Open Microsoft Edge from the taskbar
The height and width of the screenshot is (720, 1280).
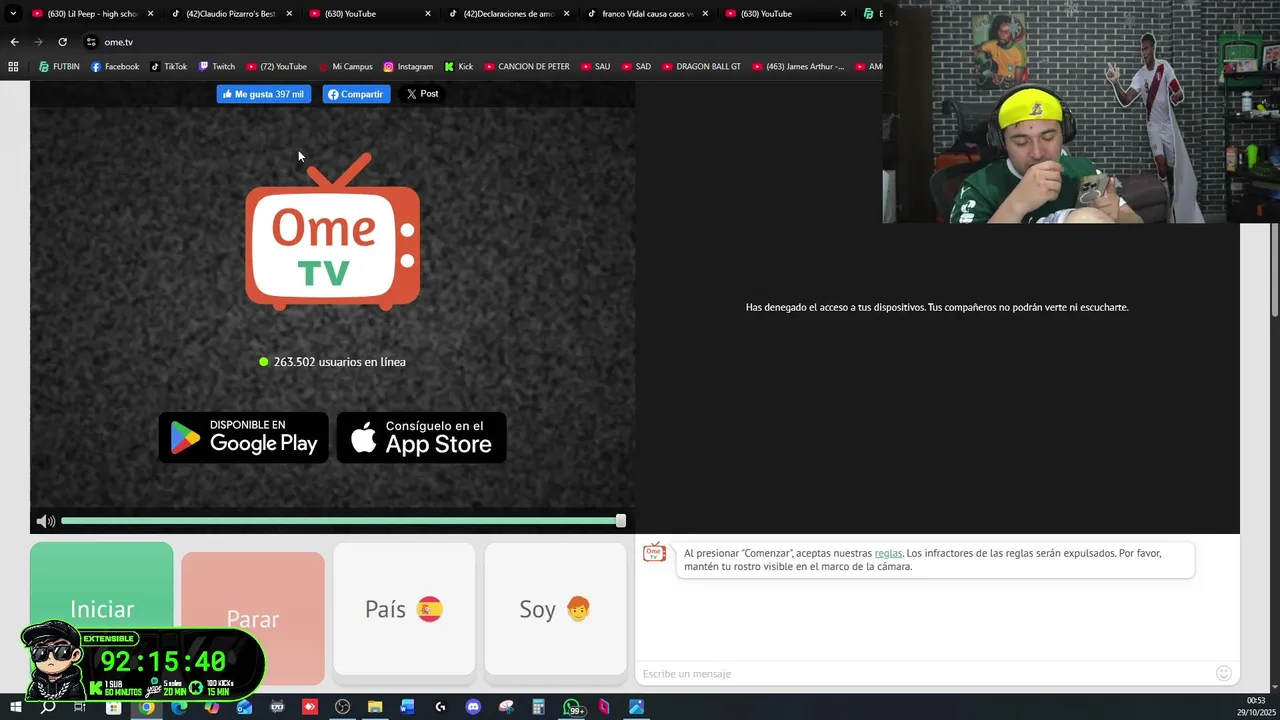179,707
